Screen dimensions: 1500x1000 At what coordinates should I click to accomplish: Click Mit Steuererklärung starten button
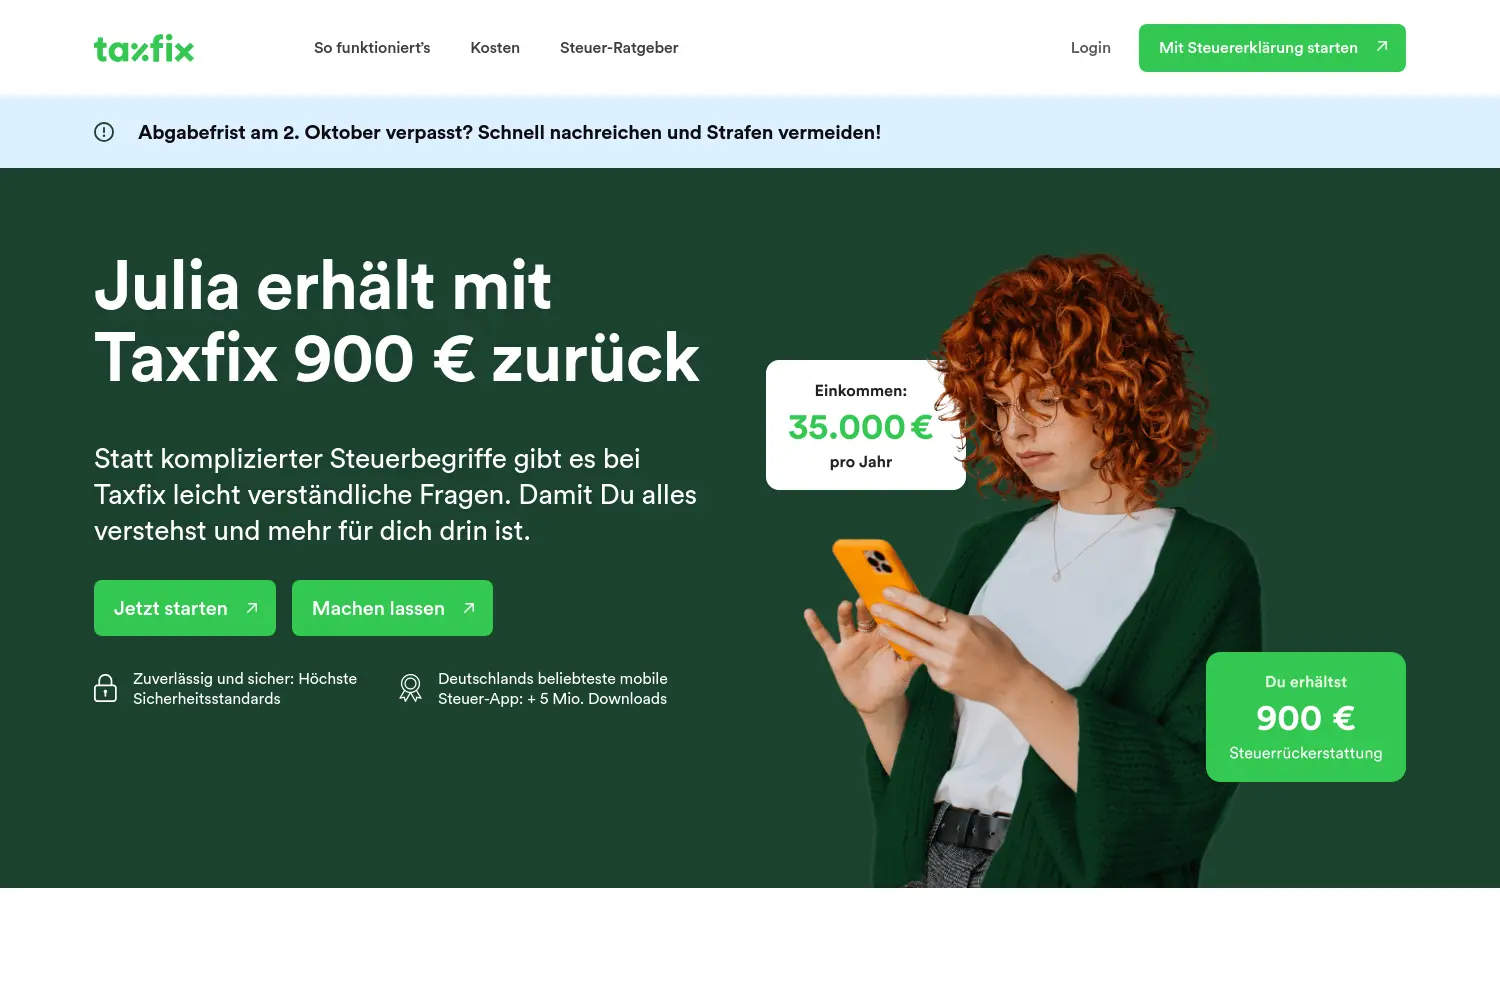point(1272,48)
